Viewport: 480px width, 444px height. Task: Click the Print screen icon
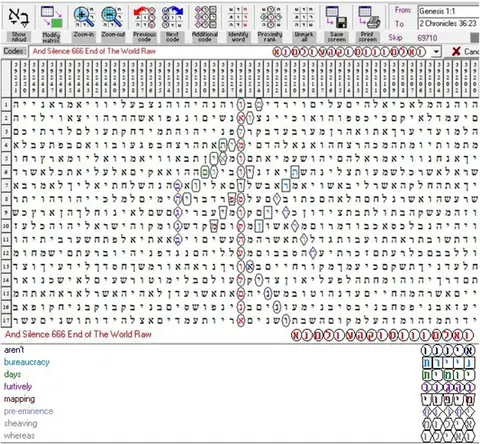(368, 17)
